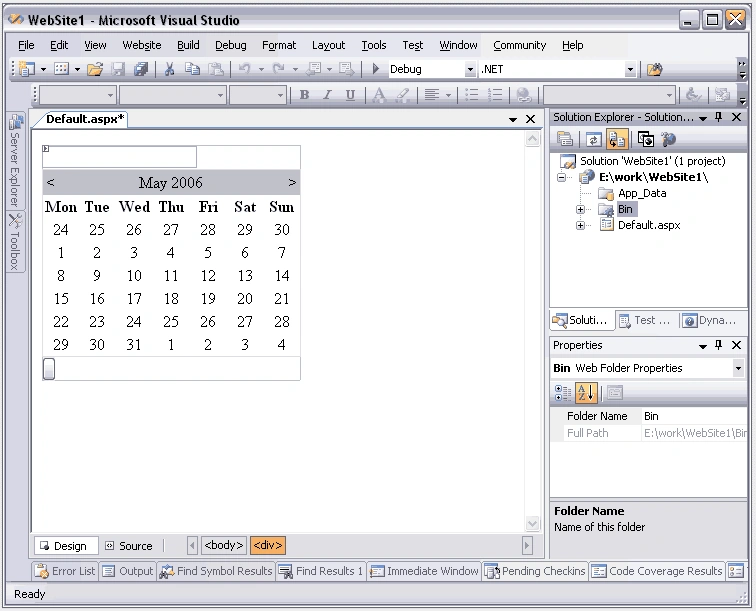Toggle Categorized view in Properties panel
The width and height of the screenshot is (756, 611).
coord(563,393)
